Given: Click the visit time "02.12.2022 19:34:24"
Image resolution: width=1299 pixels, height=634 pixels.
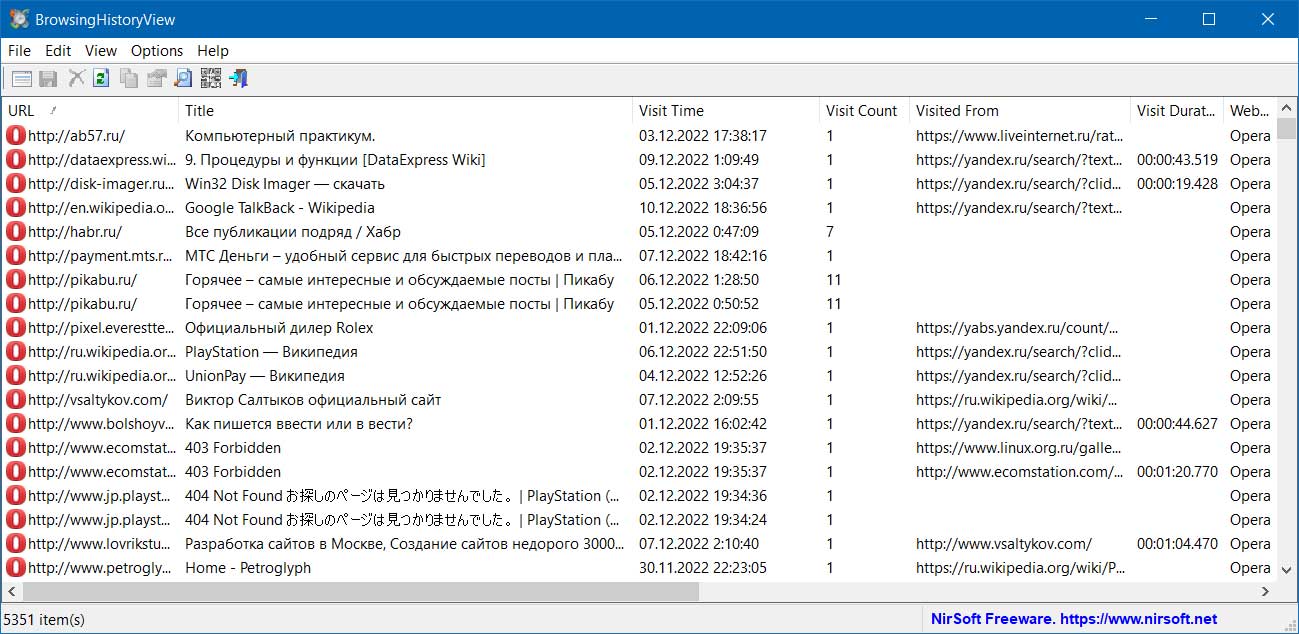Looking at the screenshot, I should click(x=703, y=519).
